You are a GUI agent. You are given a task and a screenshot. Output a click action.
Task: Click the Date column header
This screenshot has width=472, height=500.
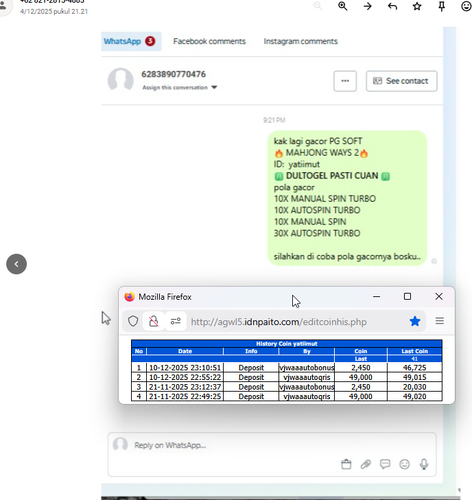point(185,351)
